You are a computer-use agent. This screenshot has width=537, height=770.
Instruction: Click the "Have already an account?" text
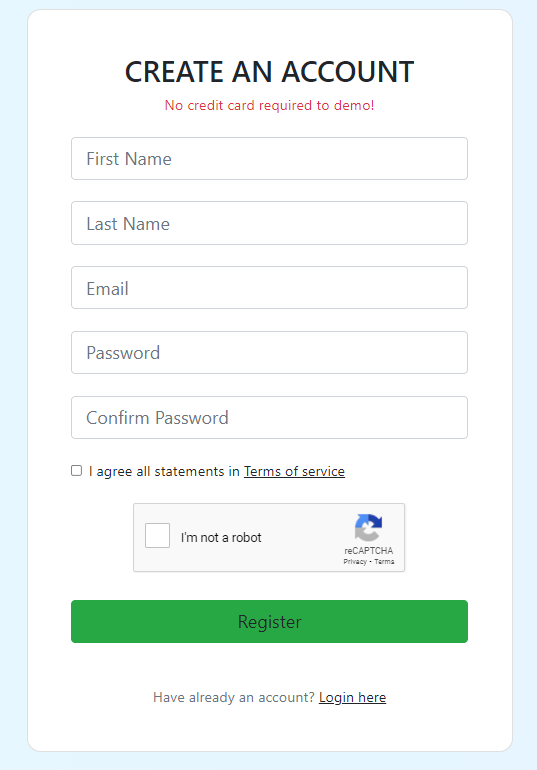click(234, 697)
